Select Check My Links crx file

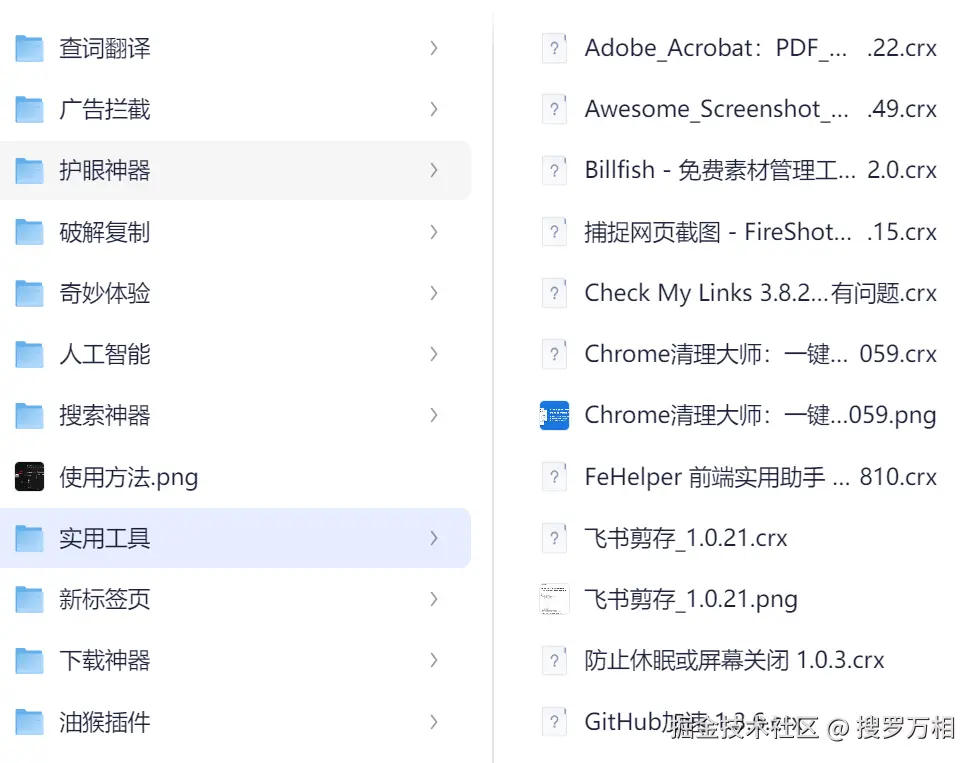point(760,293)
